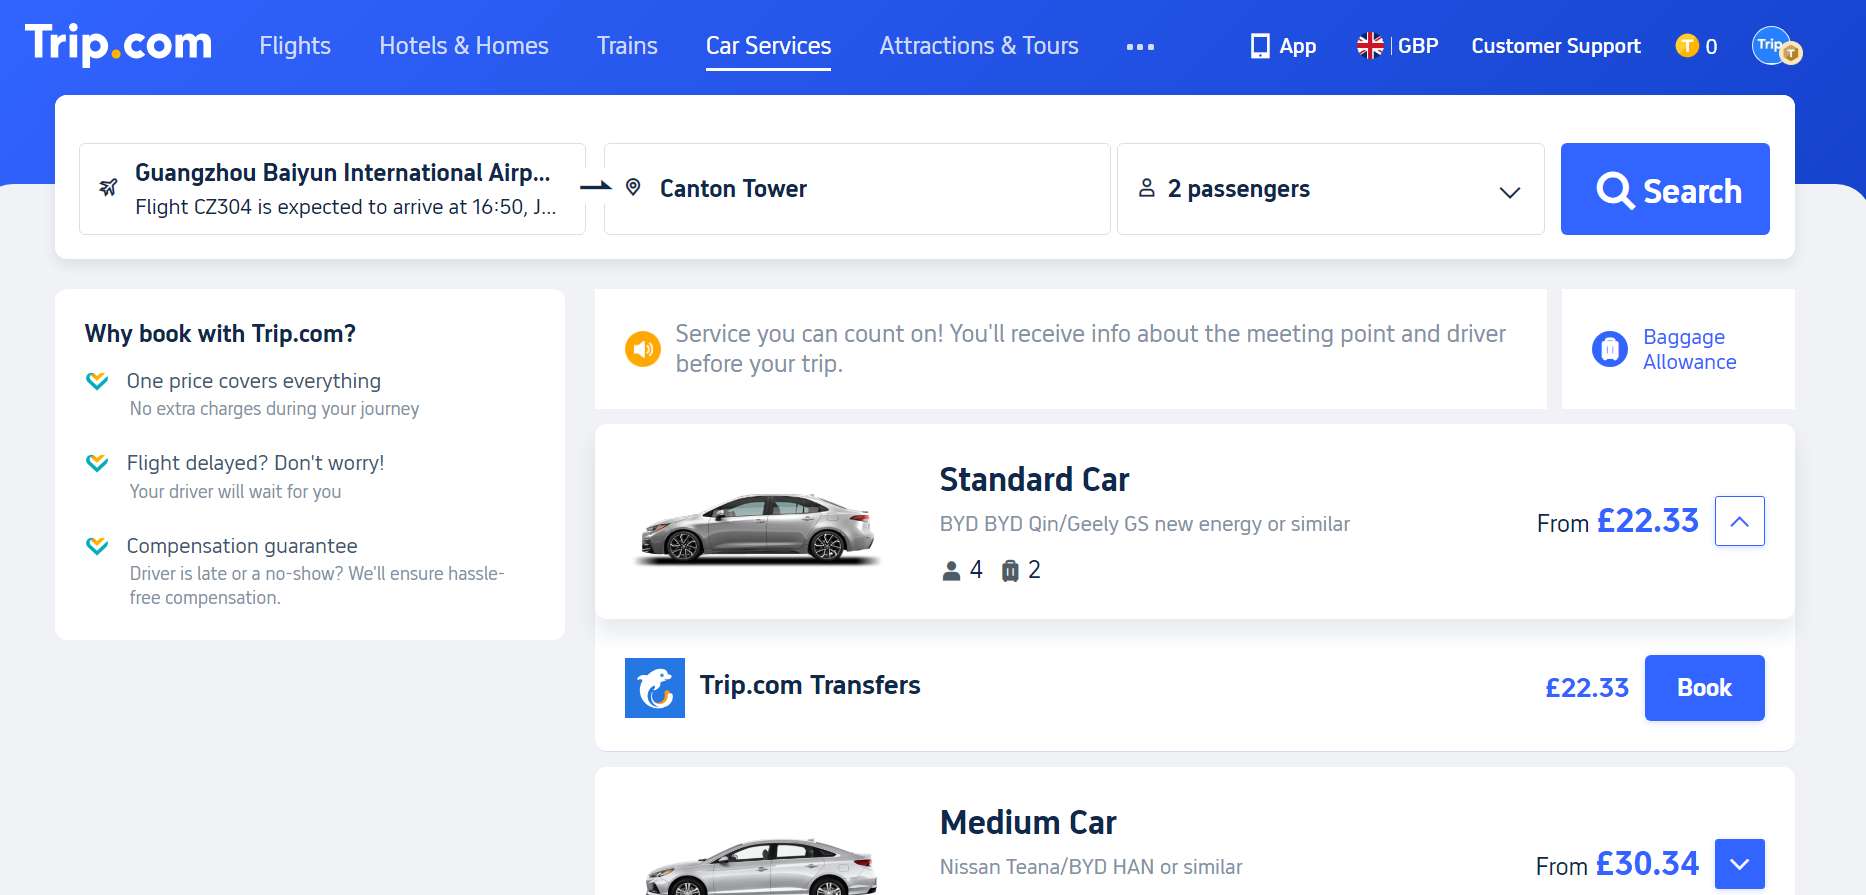Click the UK flag language icon
Image resolution: width=1866 pixels, height=895 pixels.
coord(1370,46)
